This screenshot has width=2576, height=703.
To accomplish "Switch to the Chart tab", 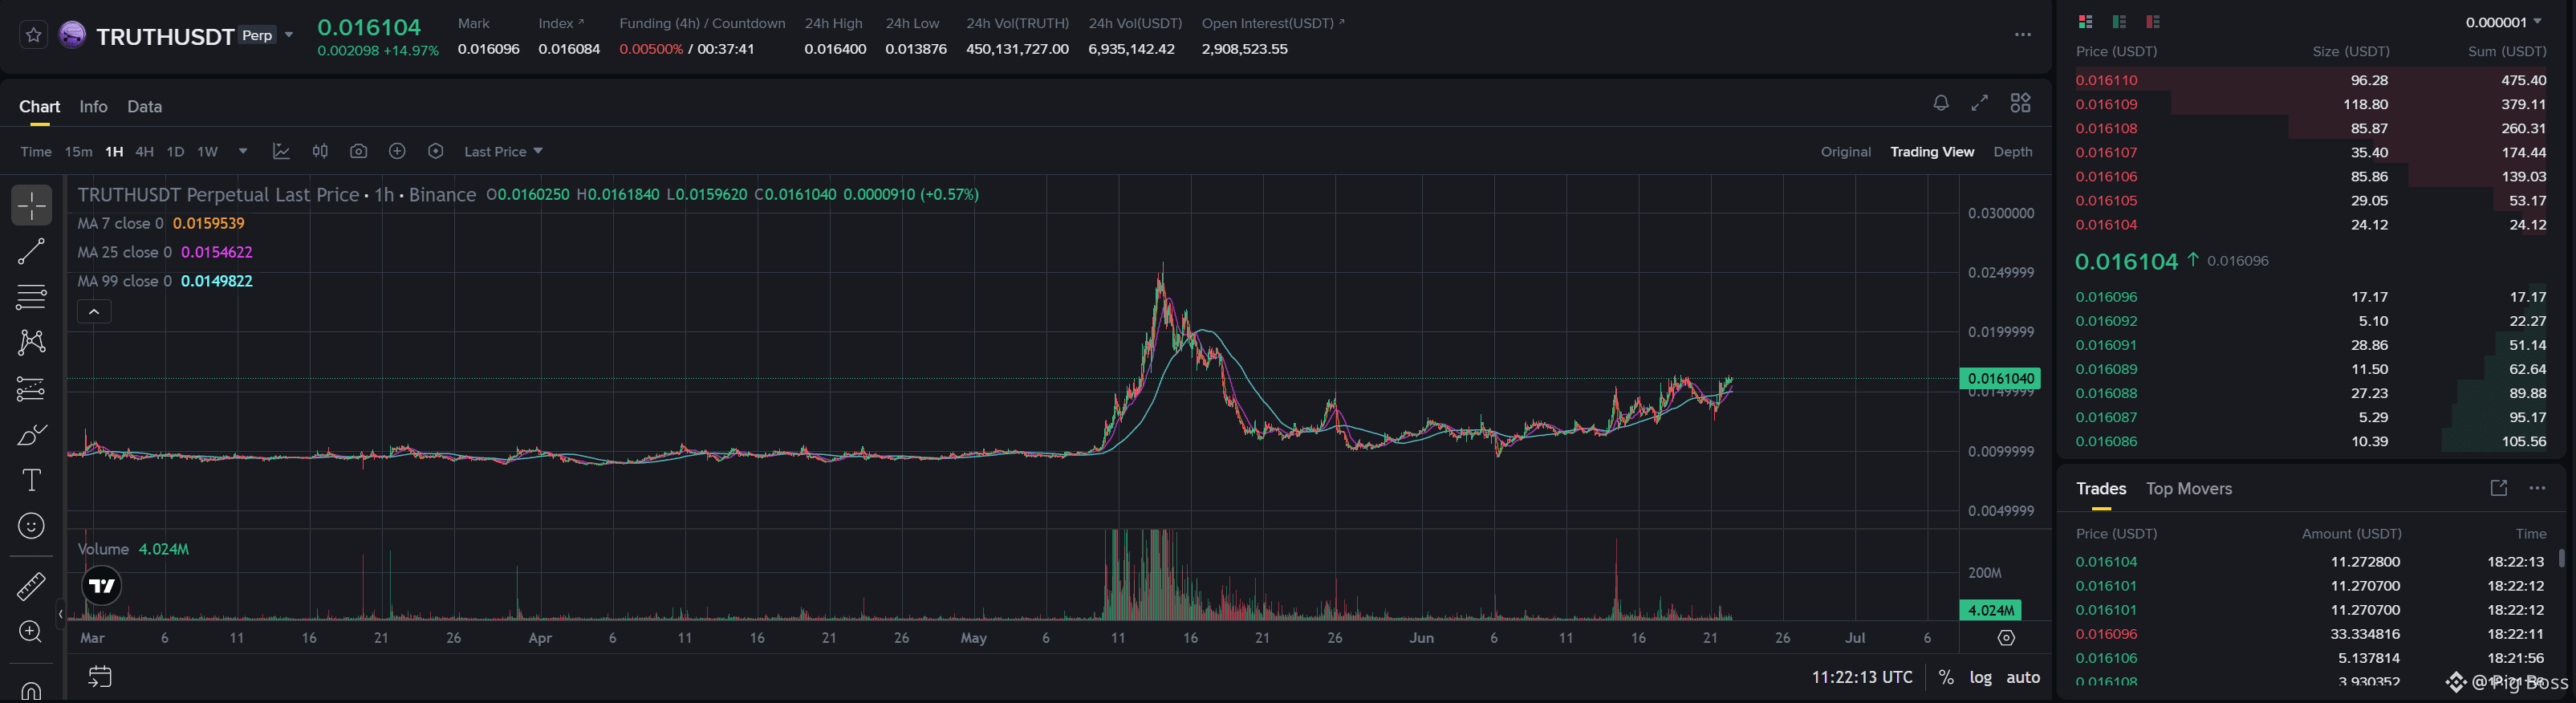I will click(40, 106).
